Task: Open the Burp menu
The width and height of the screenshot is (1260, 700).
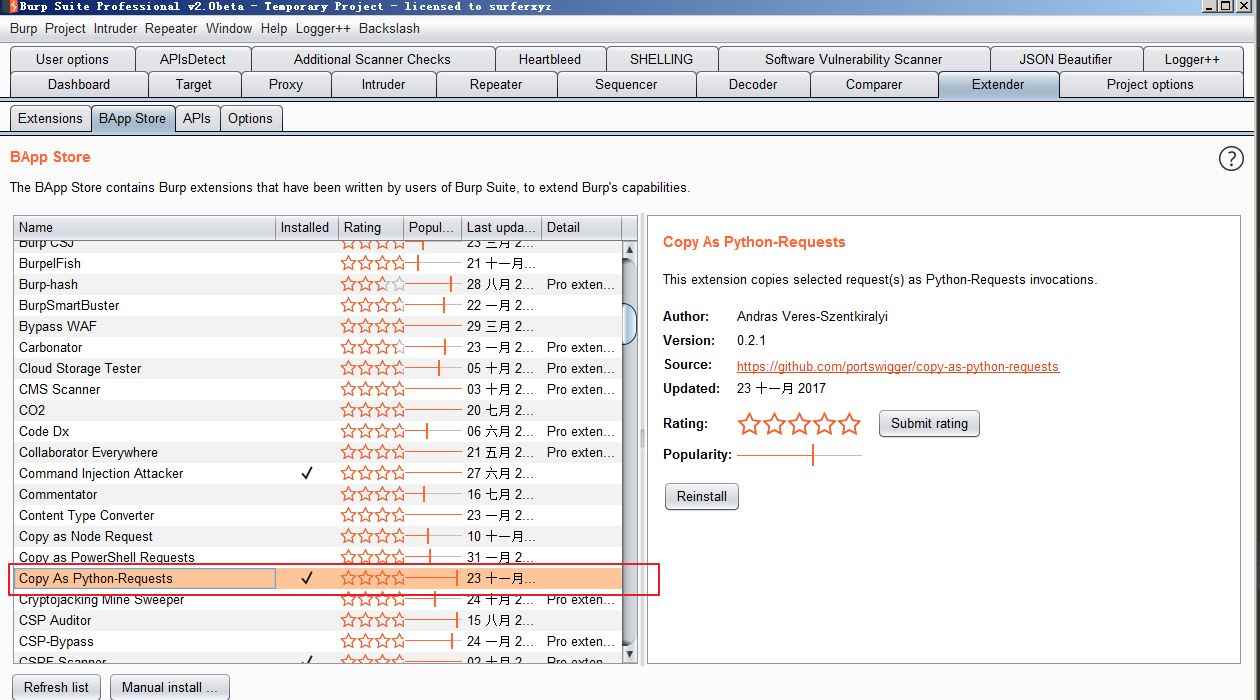Action: pyautogui.click(x=23, y=29)
